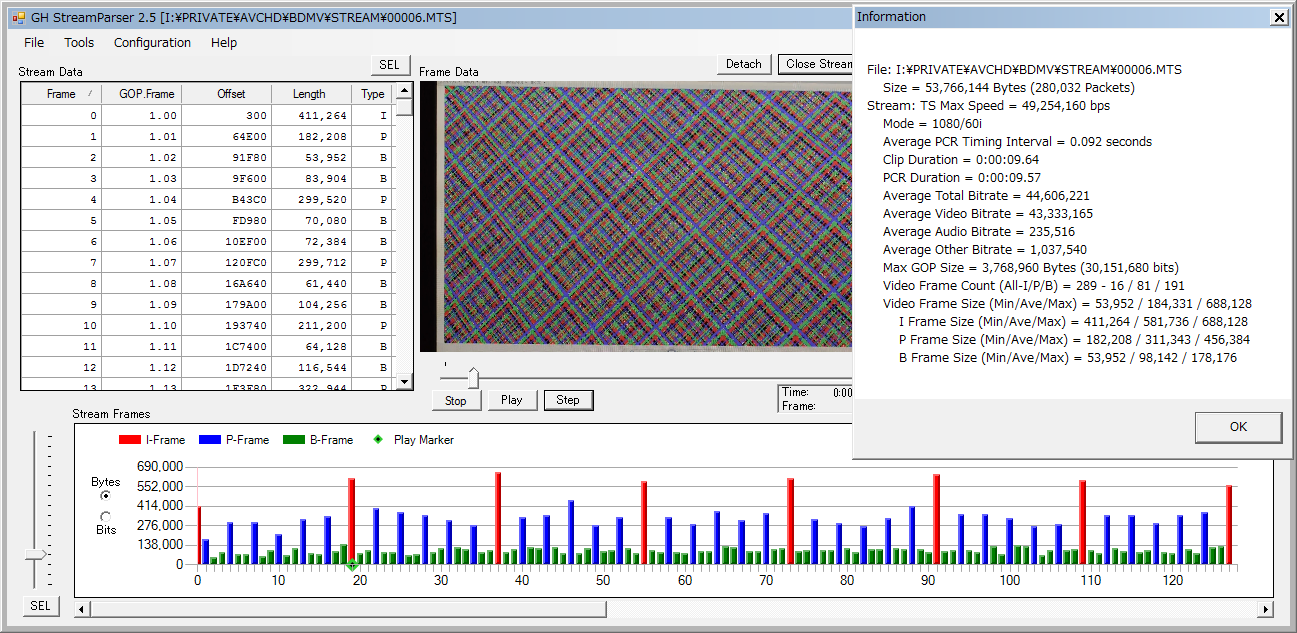Viewport: 1297px width, 633px height.
Task: Select the Bytes radio button
Action: pyautogui.click(x=106, y=495)
